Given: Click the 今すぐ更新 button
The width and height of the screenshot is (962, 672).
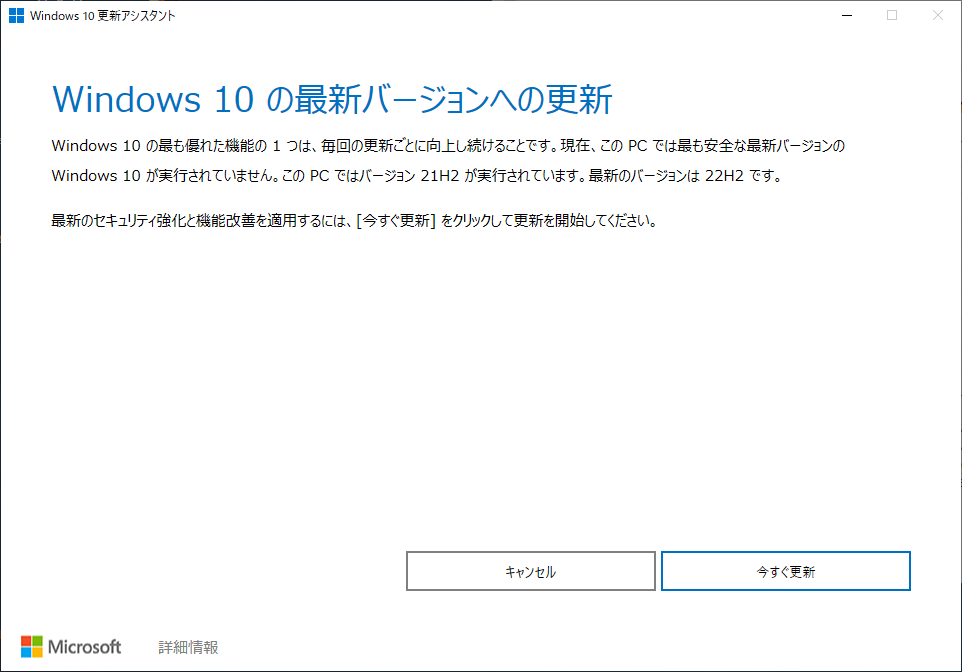Looking at the screenshot, I should point(785,571).
